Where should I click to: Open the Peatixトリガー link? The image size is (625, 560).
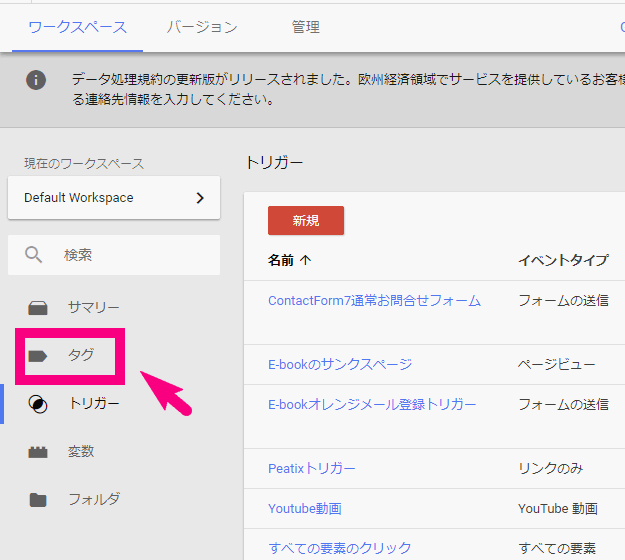pyautogui.click(x=311, y=468)
